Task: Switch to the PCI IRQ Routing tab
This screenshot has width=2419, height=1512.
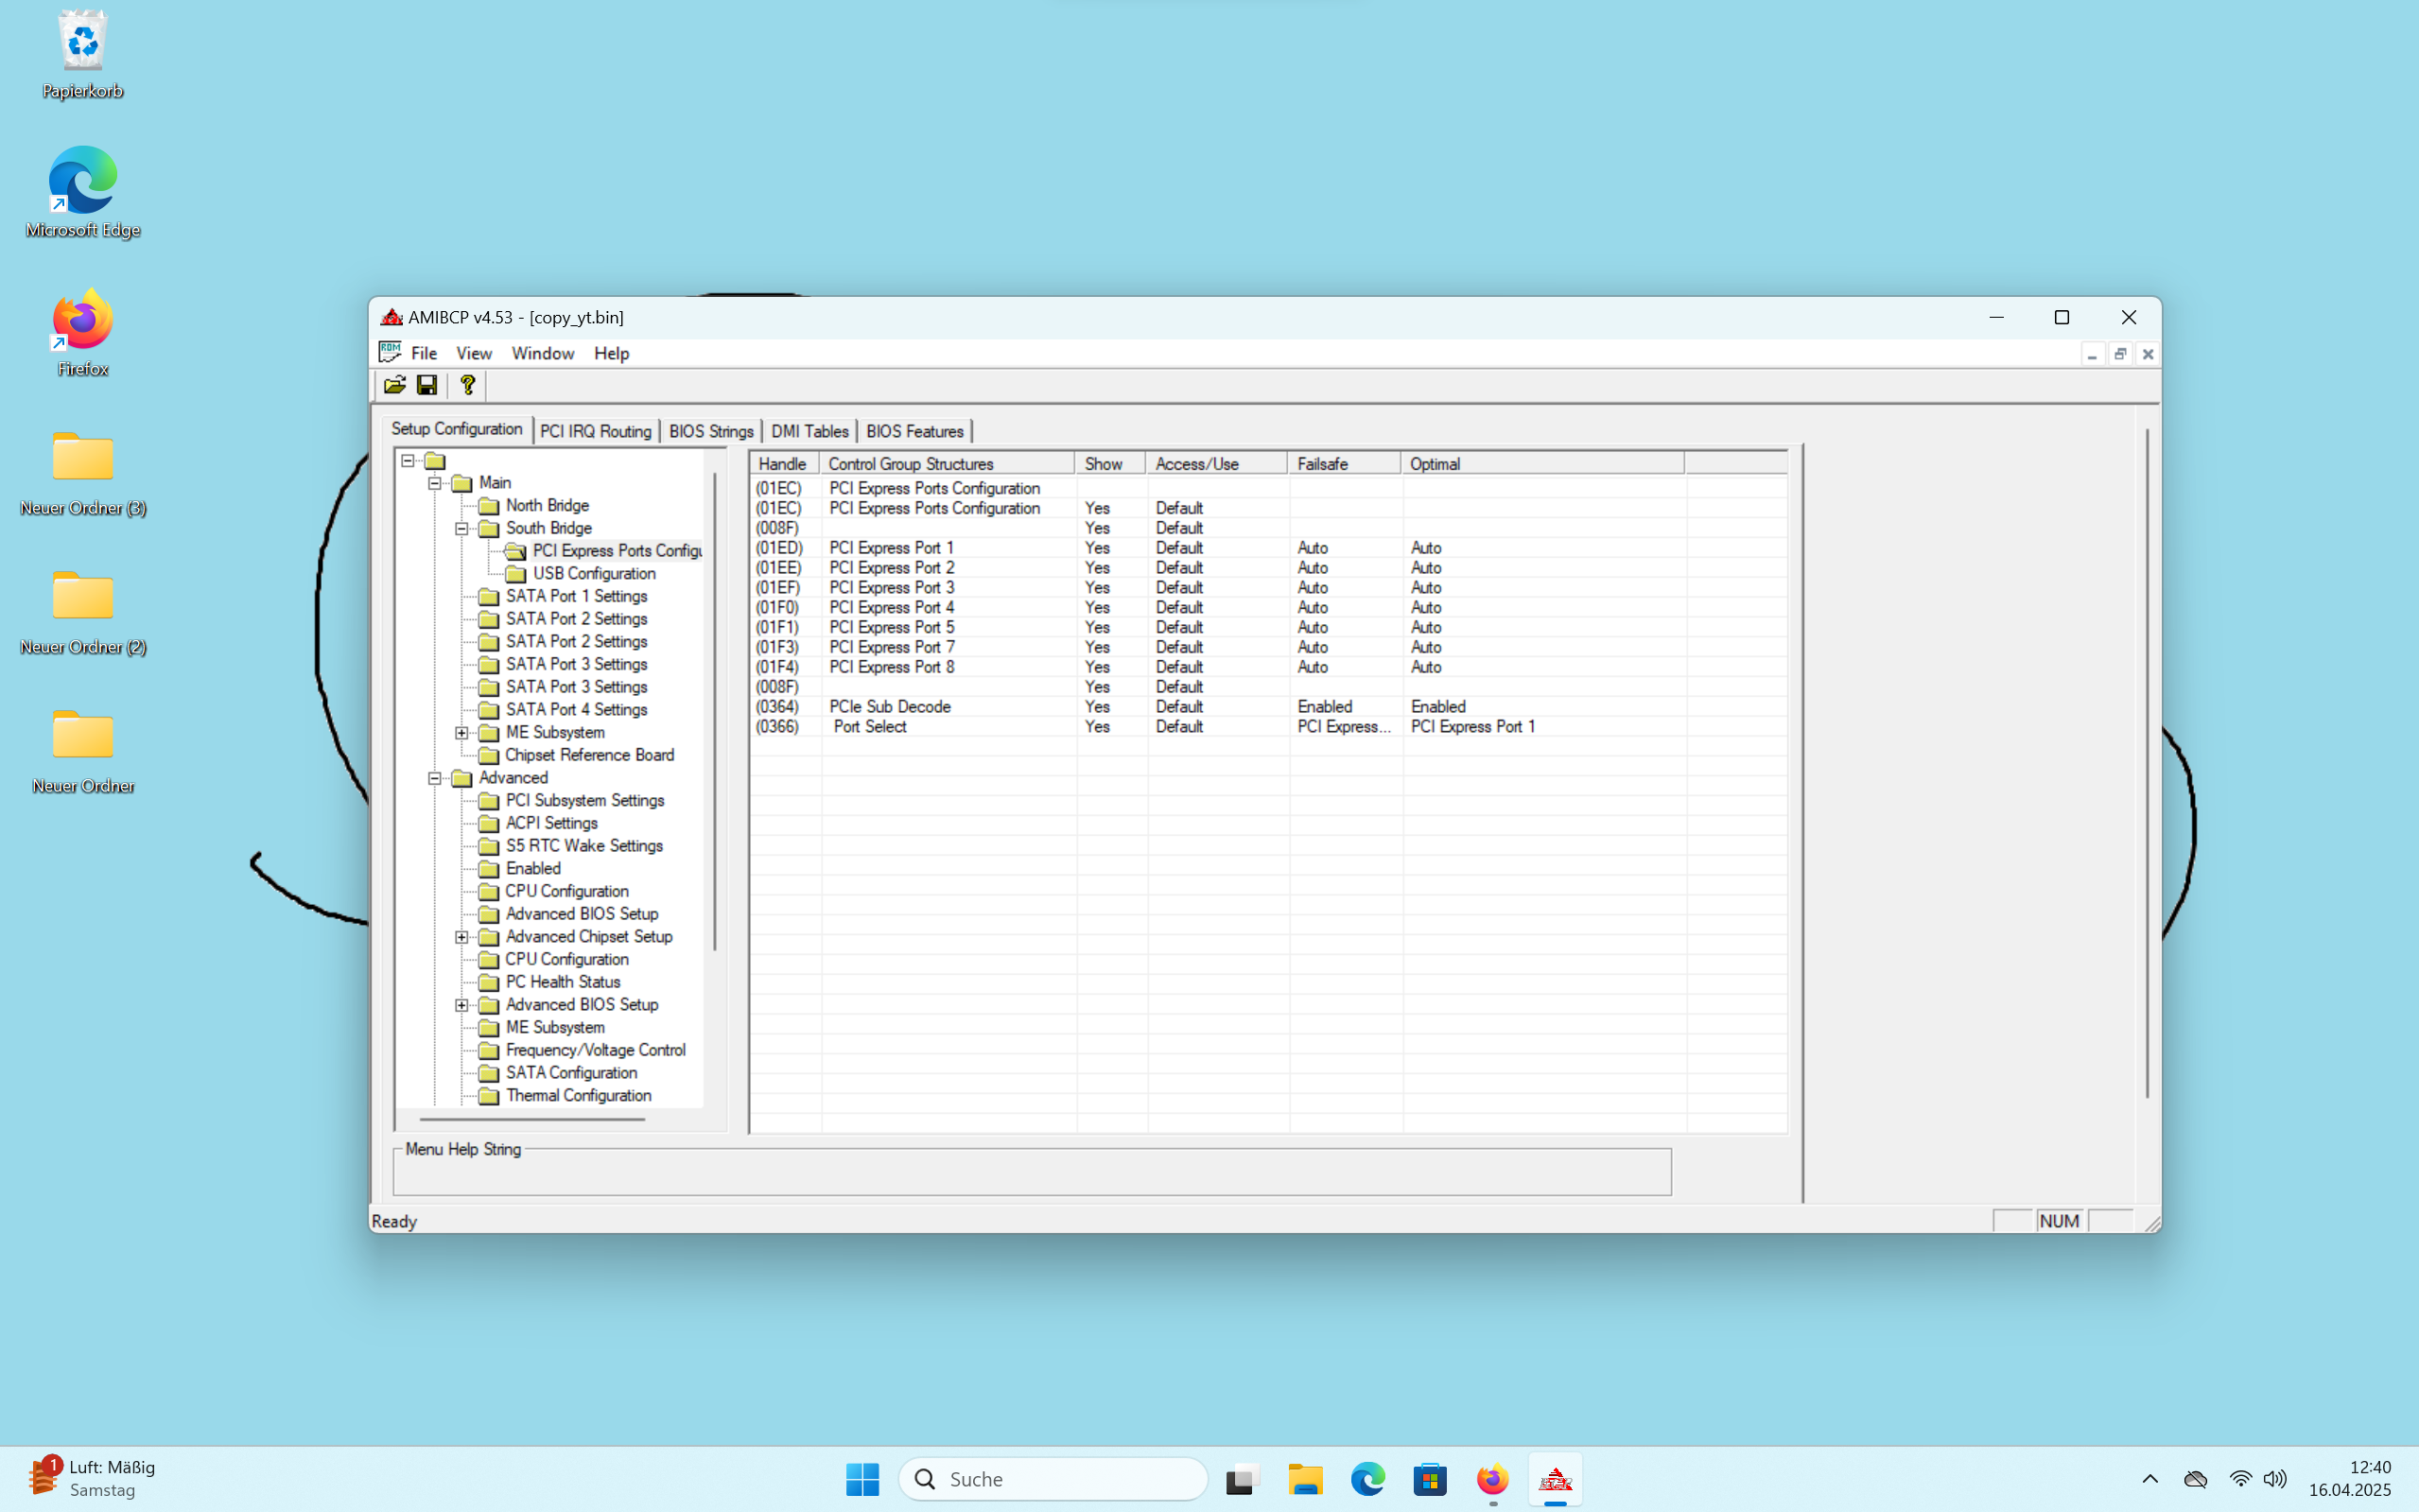Action: (595, 431)
